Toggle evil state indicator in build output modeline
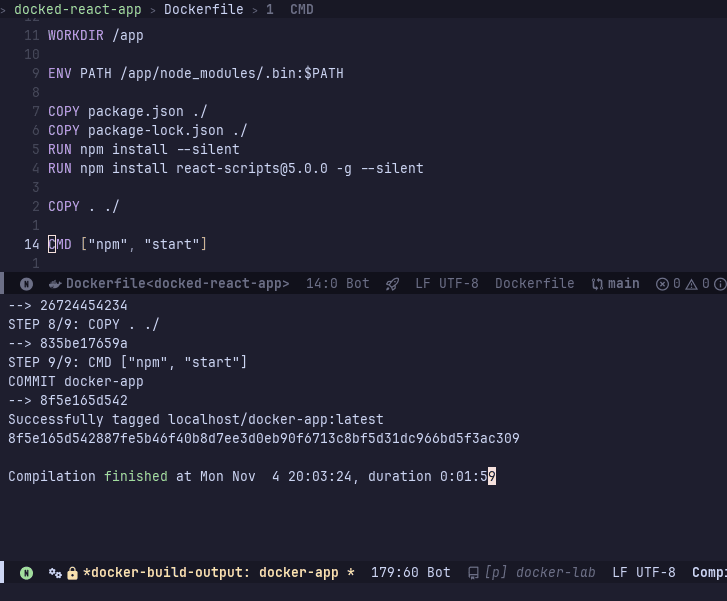Image resolution: width=727 pixels, height=601 pixels. coord(26,573)
